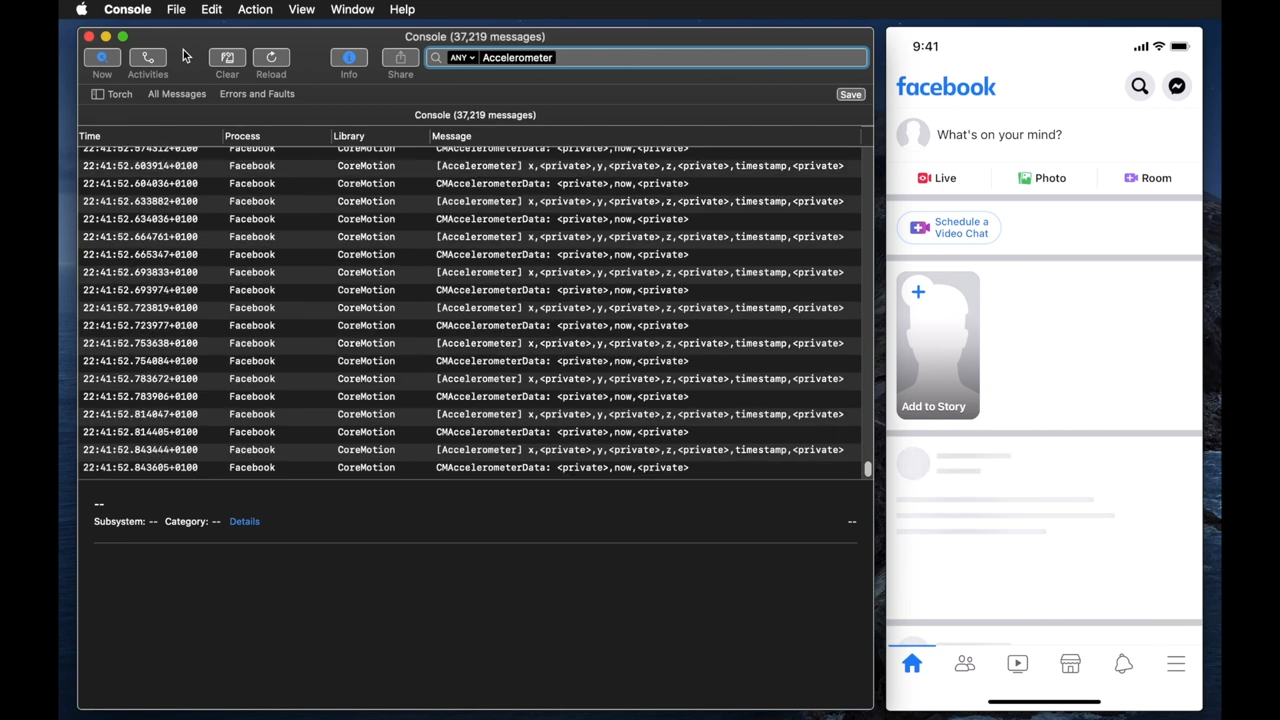This screenshot has height=720, width=1280.
Task: Open the Apple menu
Action: (82, 9)
